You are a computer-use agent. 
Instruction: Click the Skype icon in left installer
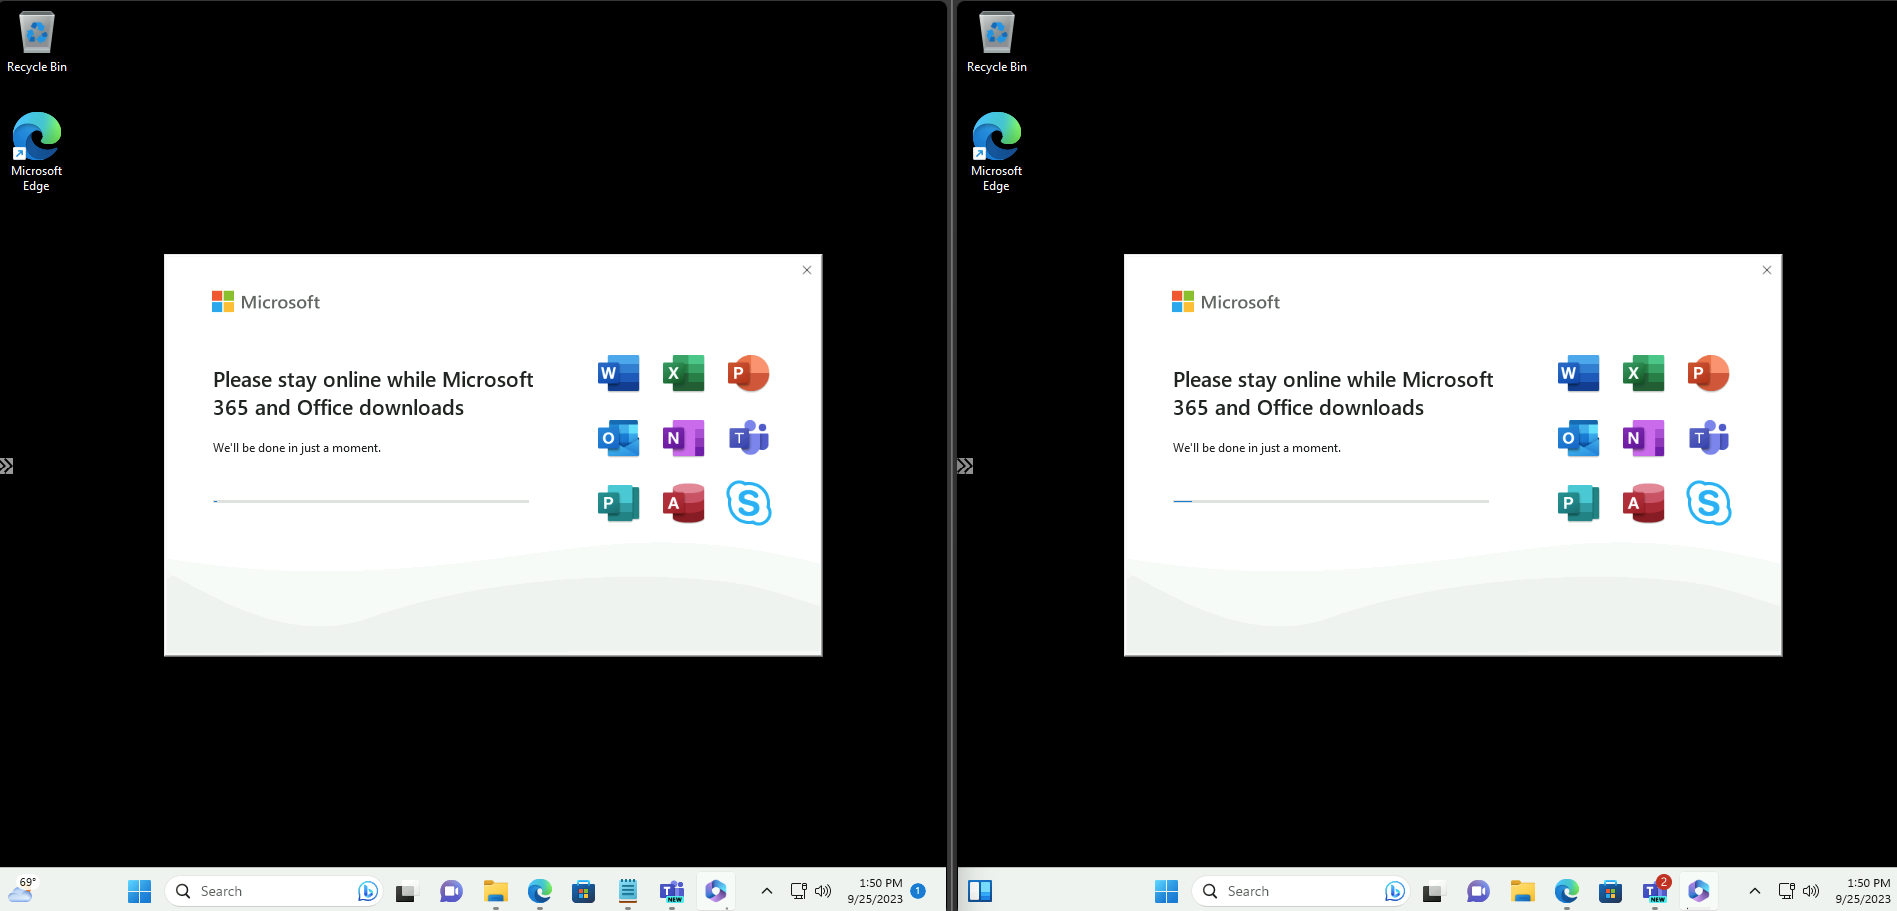point(749,503)
